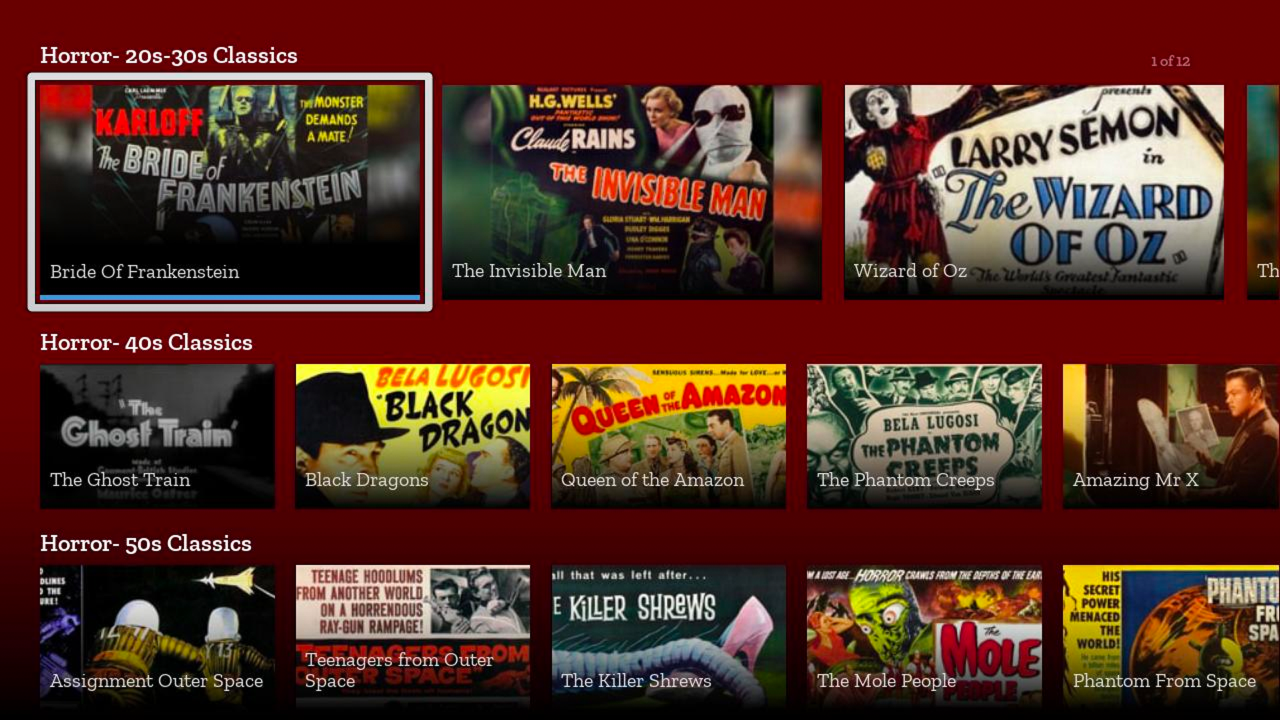Viewport: 1280px width, 720px height.
Task: Select The Invisible Man poster
Action: [632, 192]
